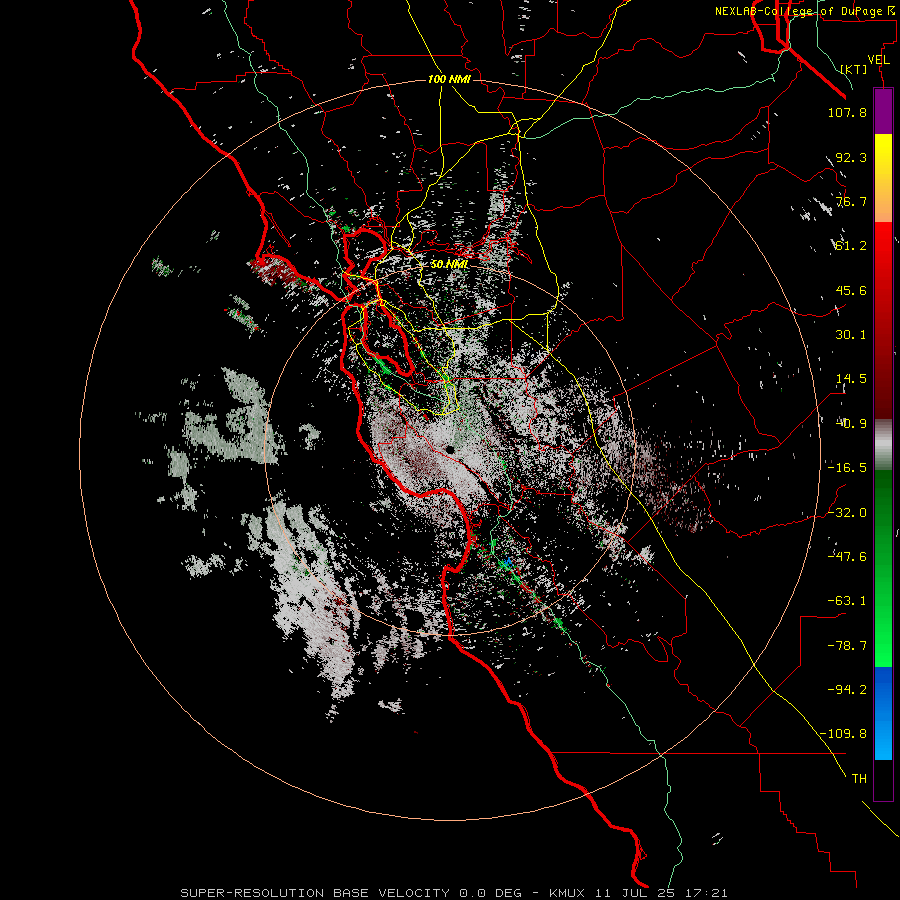
Task: Click the VEL legend title
Action: click(878, 59)
